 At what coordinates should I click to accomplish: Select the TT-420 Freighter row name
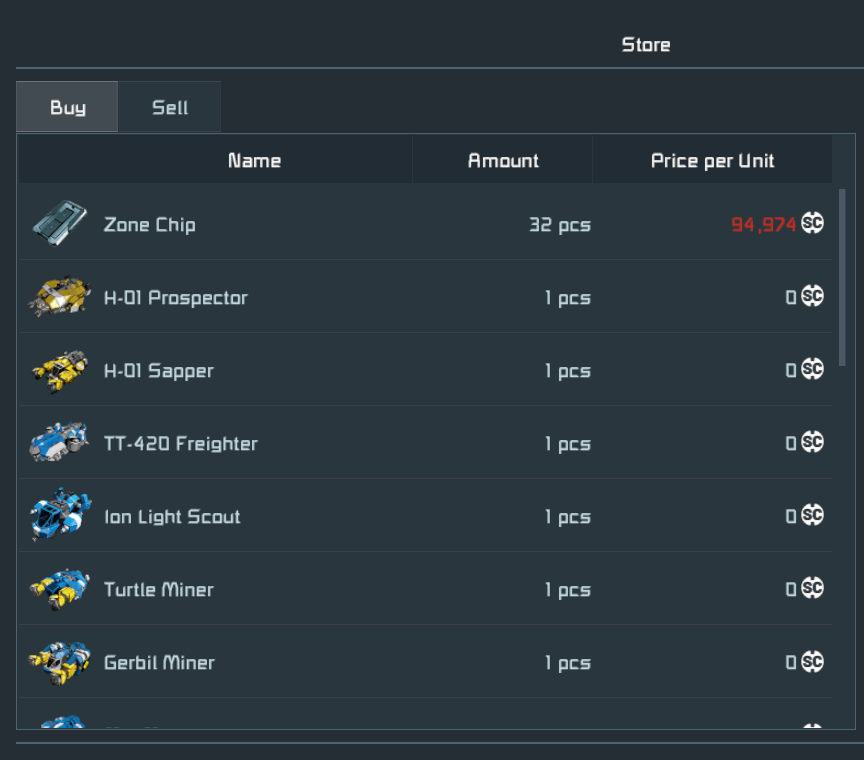pyautogui.click(x=180, y=444)
